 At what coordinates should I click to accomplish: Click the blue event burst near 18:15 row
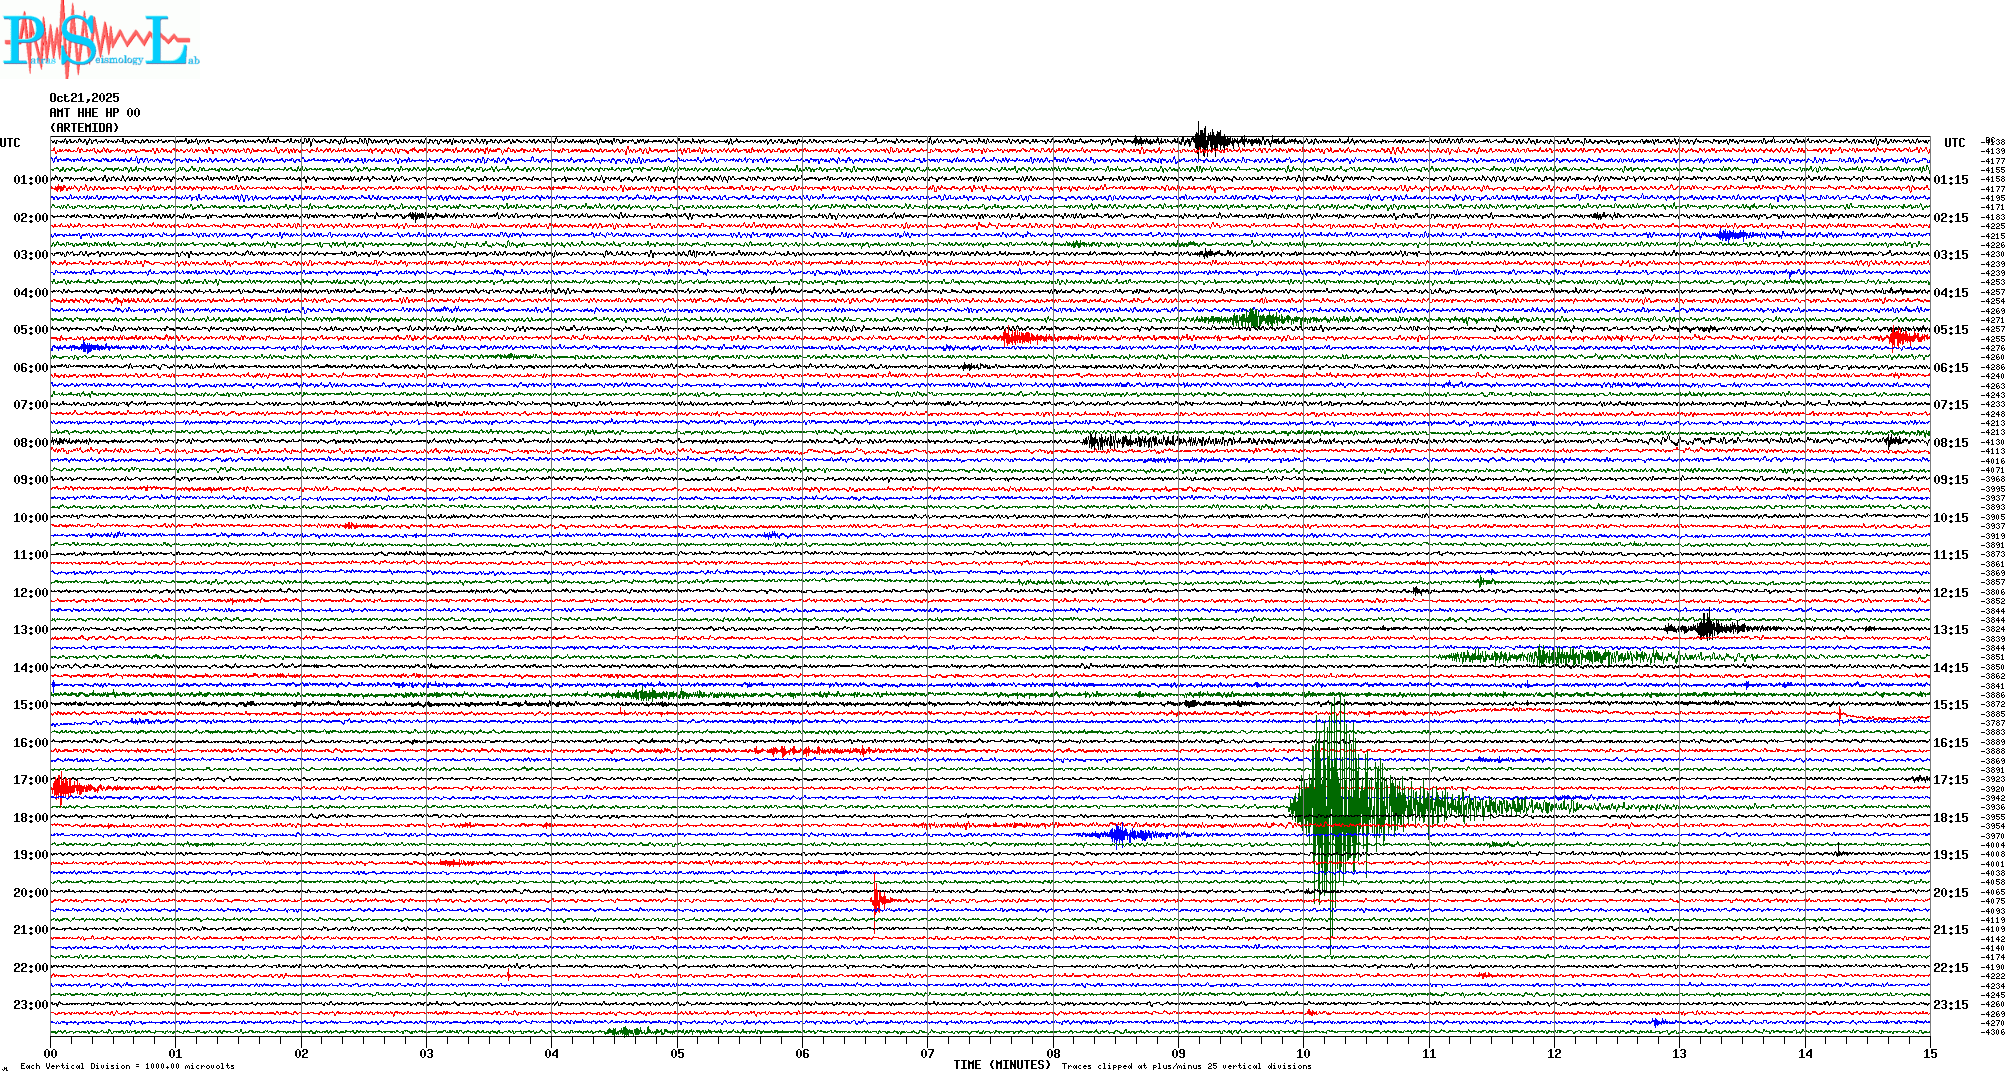(1120, 834)
